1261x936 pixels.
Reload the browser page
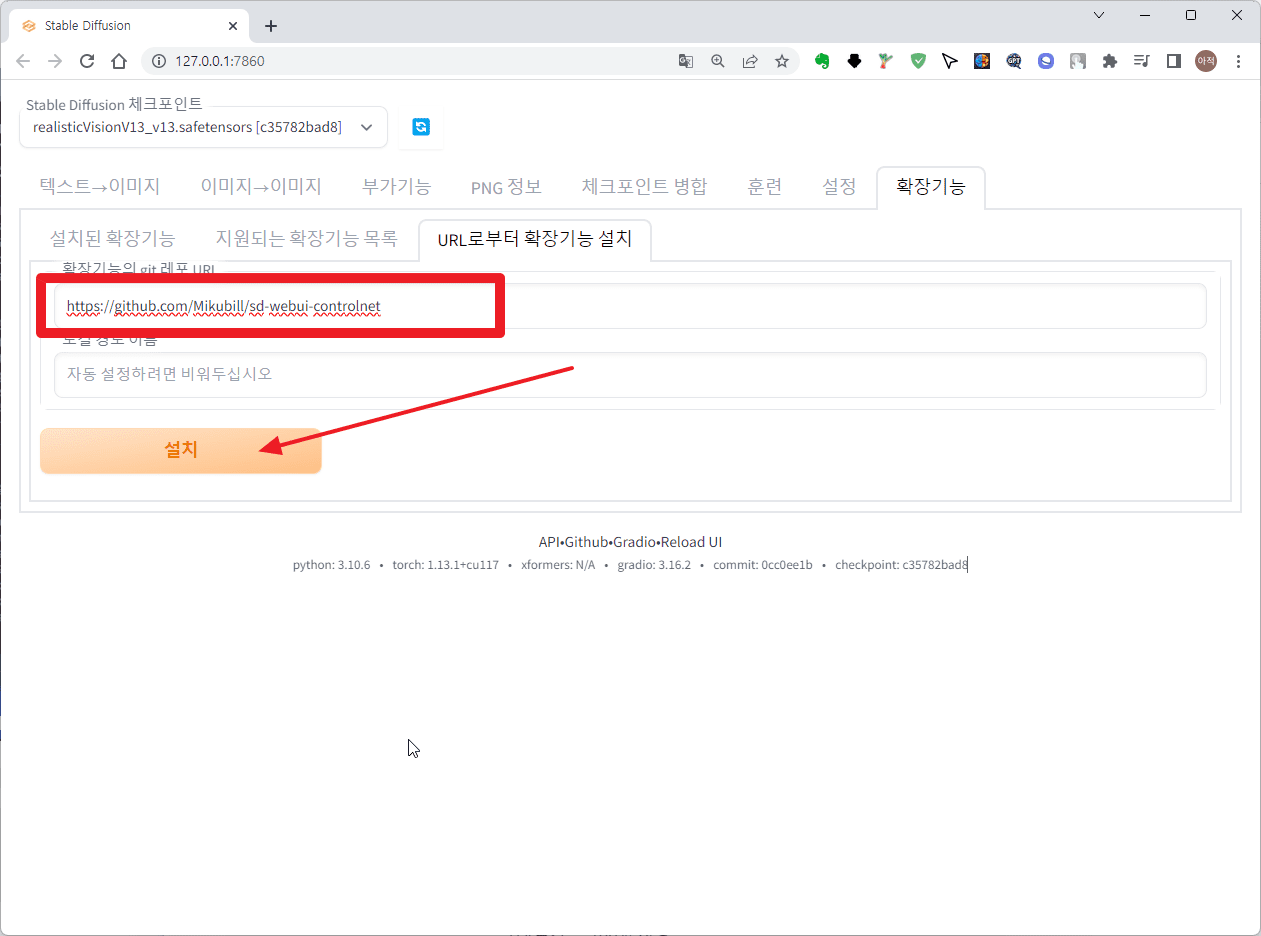pos(87,61)
